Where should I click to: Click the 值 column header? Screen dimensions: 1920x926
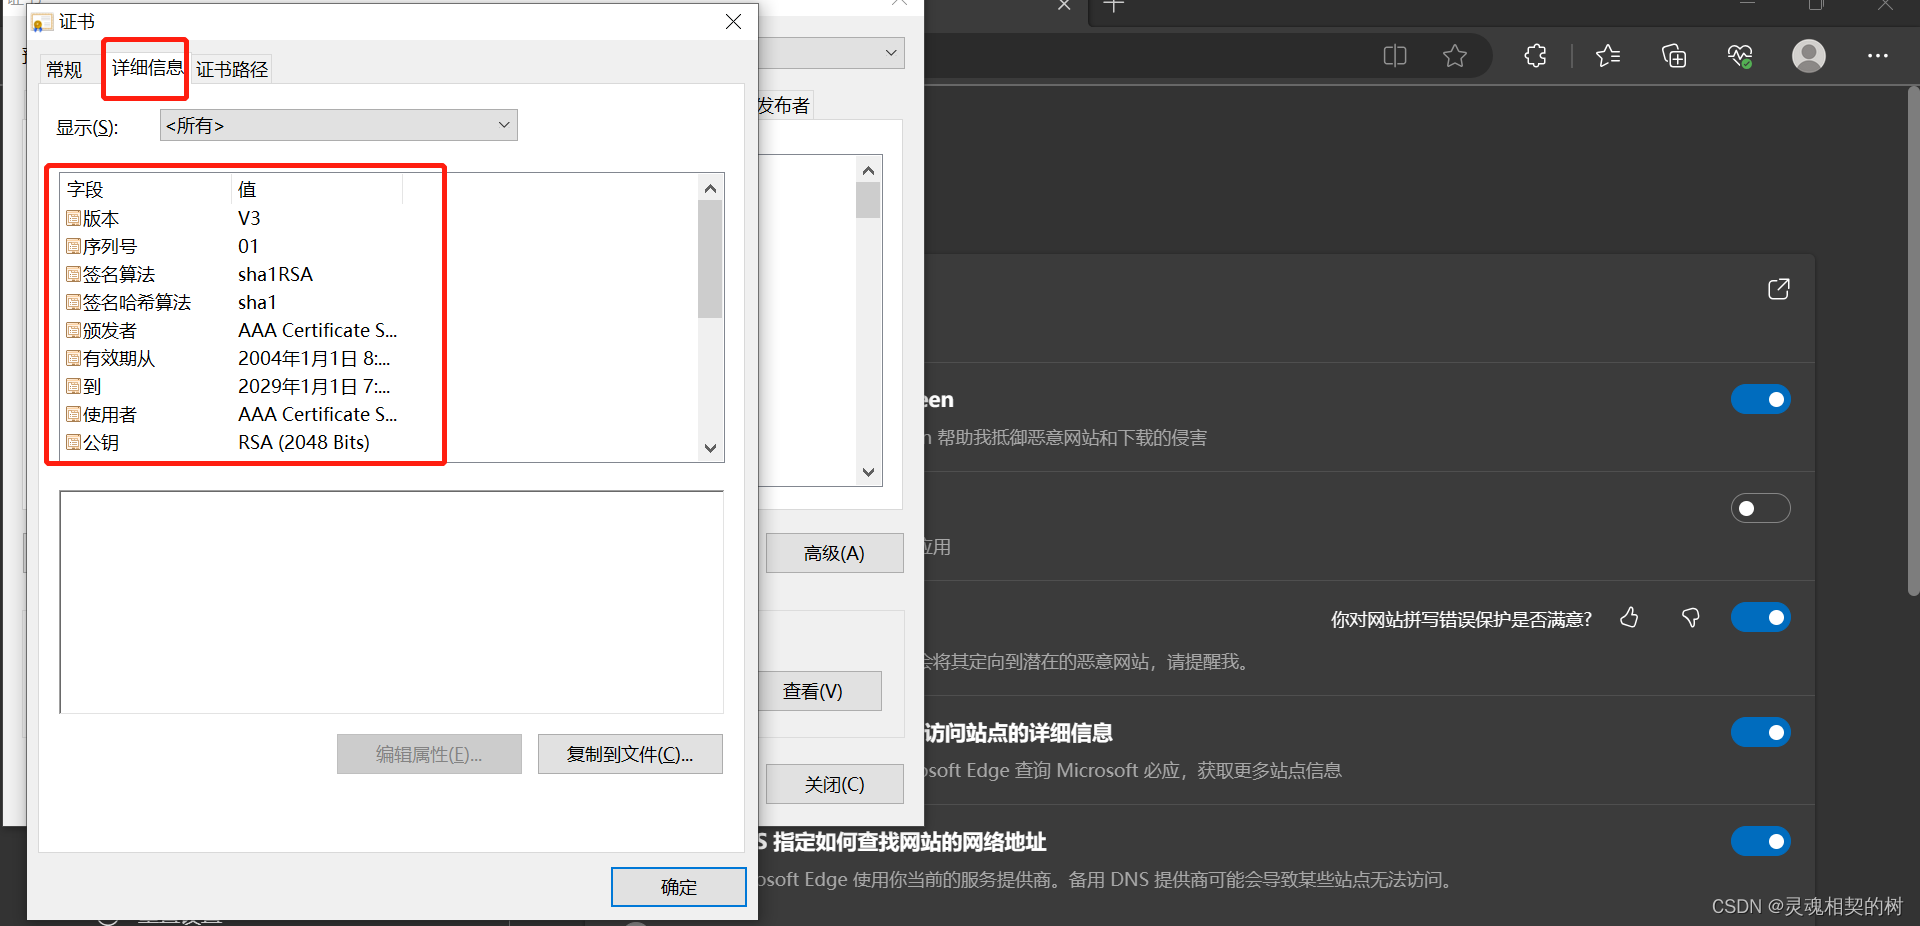(x=317, y=189)
